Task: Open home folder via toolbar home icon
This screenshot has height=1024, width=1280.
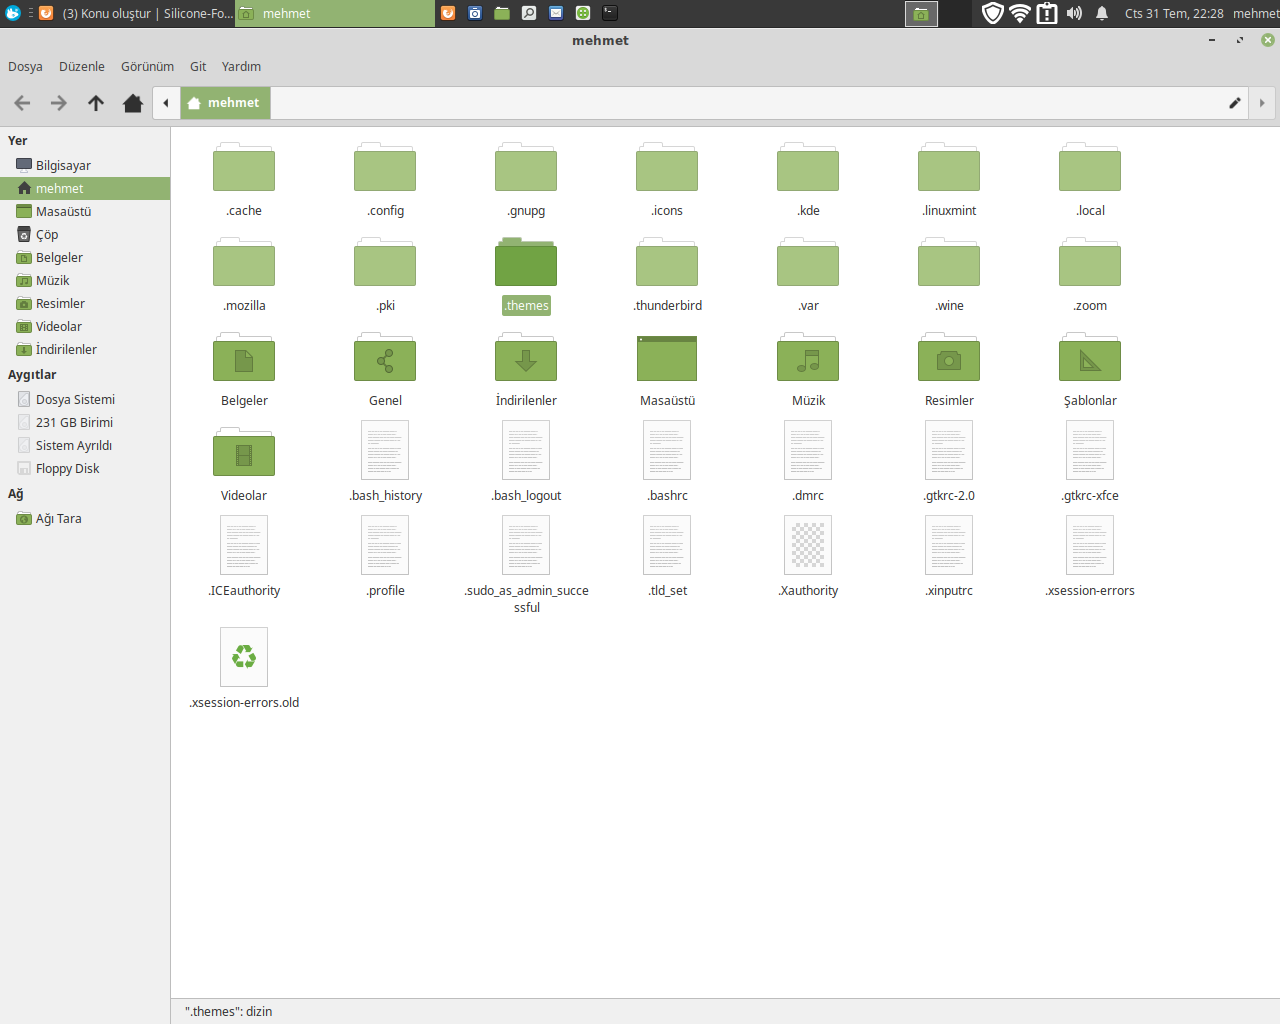Action: 133,103
